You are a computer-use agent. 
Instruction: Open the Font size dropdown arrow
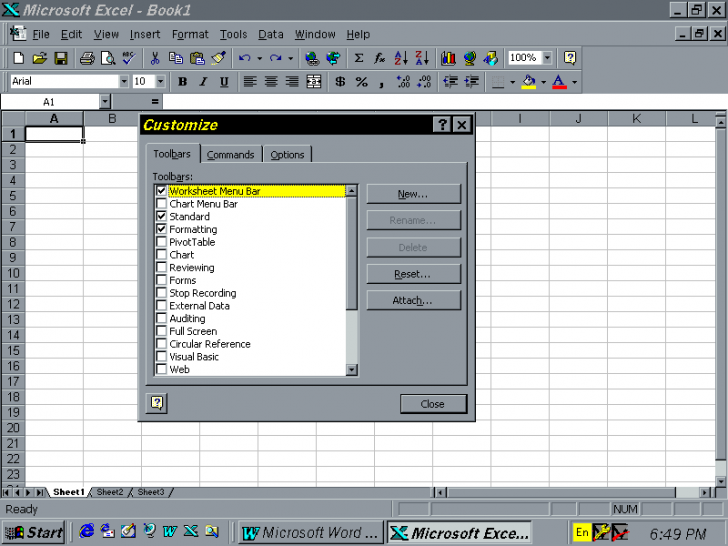point(161,82)
